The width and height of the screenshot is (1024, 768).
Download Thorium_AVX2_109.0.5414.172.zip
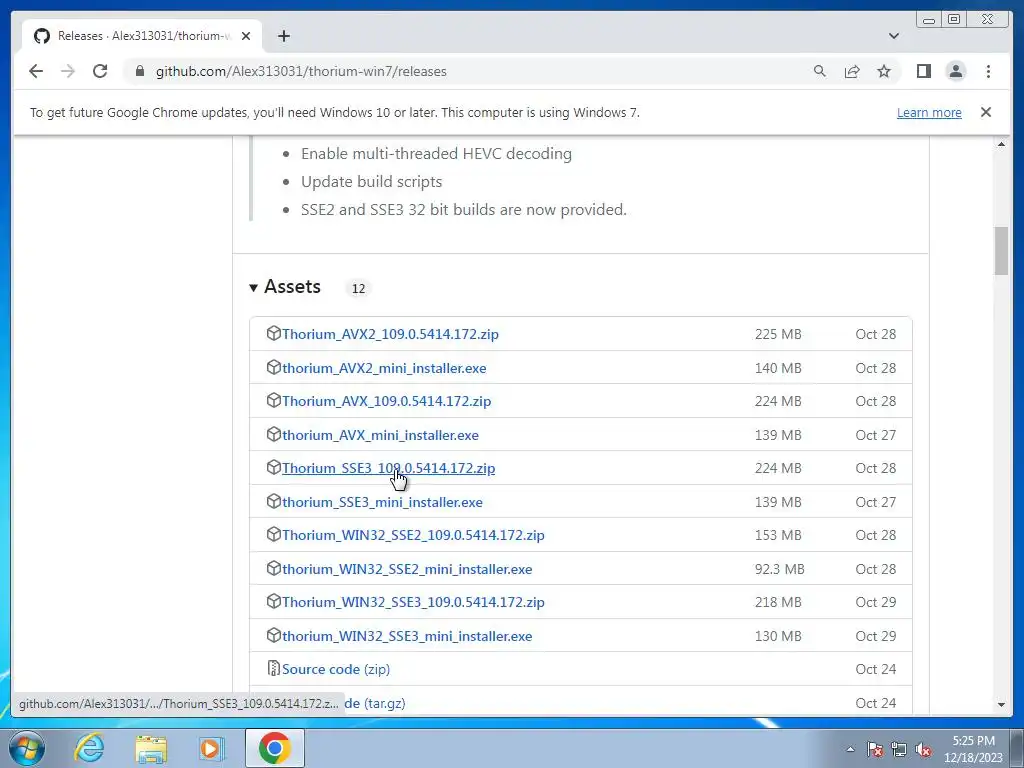tap(390, 334)
